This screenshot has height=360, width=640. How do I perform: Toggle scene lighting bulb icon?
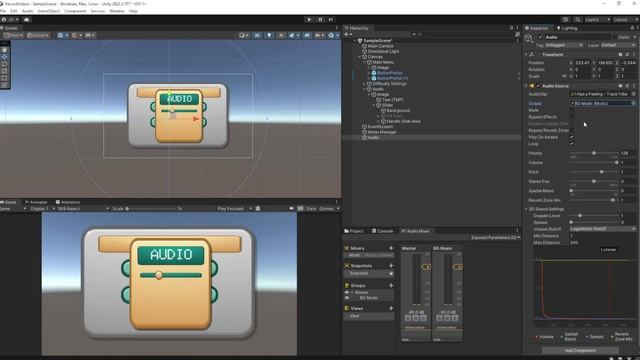[269, 36]
